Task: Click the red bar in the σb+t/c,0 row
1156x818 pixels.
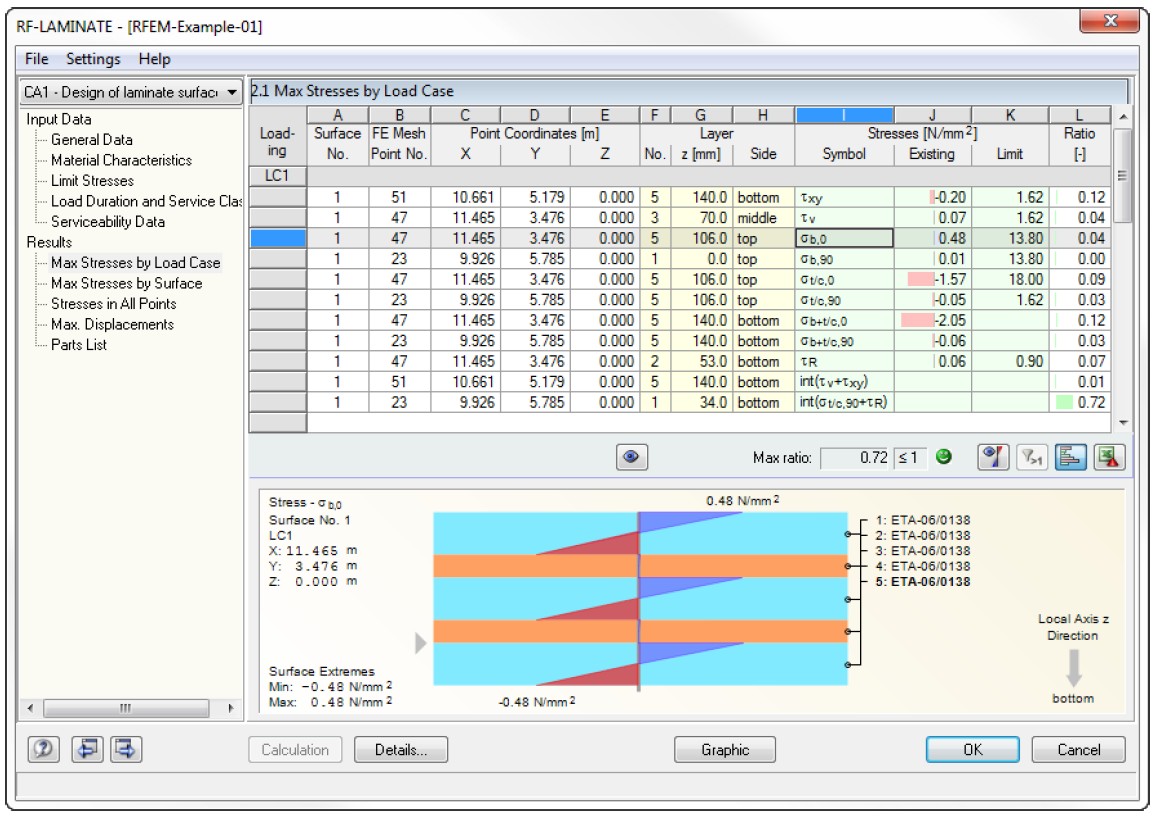Action: pos(916,321)
